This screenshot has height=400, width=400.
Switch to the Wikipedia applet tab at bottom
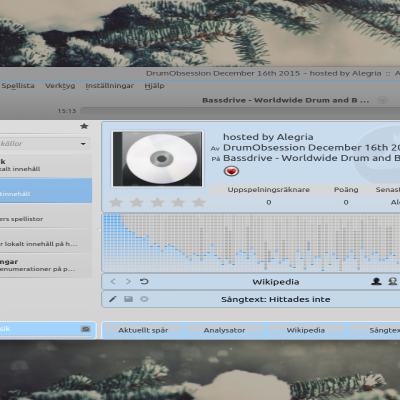(306, 330)
